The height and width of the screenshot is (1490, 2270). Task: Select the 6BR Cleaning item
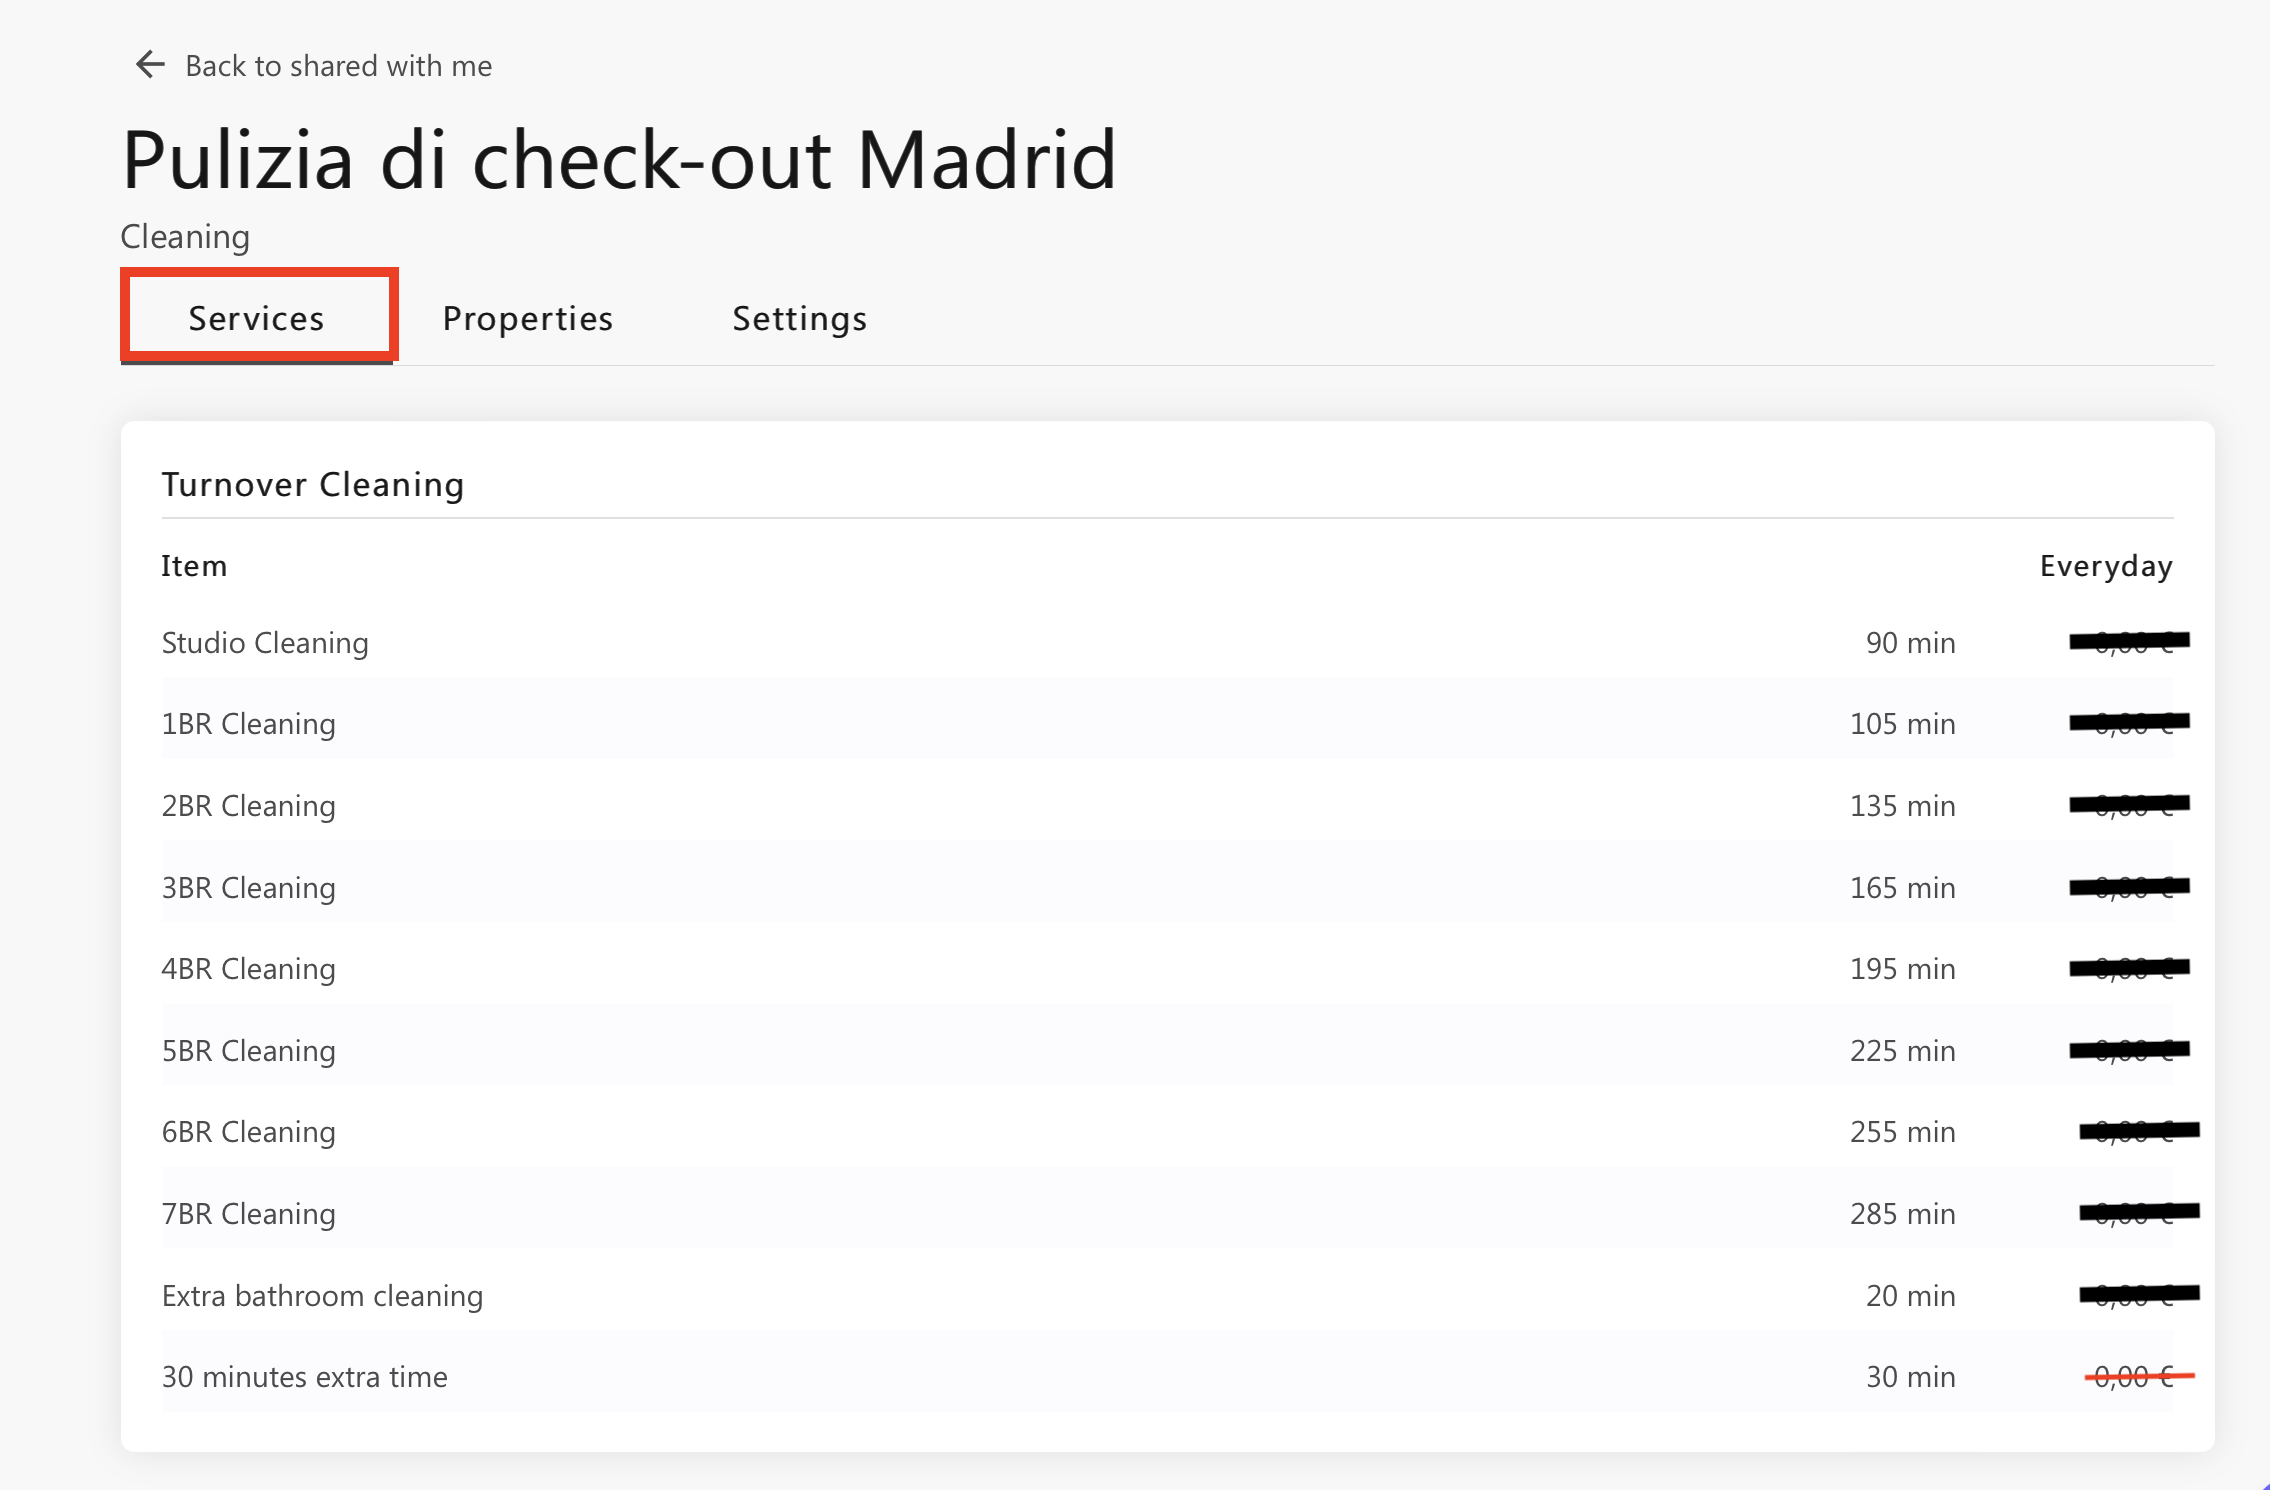1168,1132
